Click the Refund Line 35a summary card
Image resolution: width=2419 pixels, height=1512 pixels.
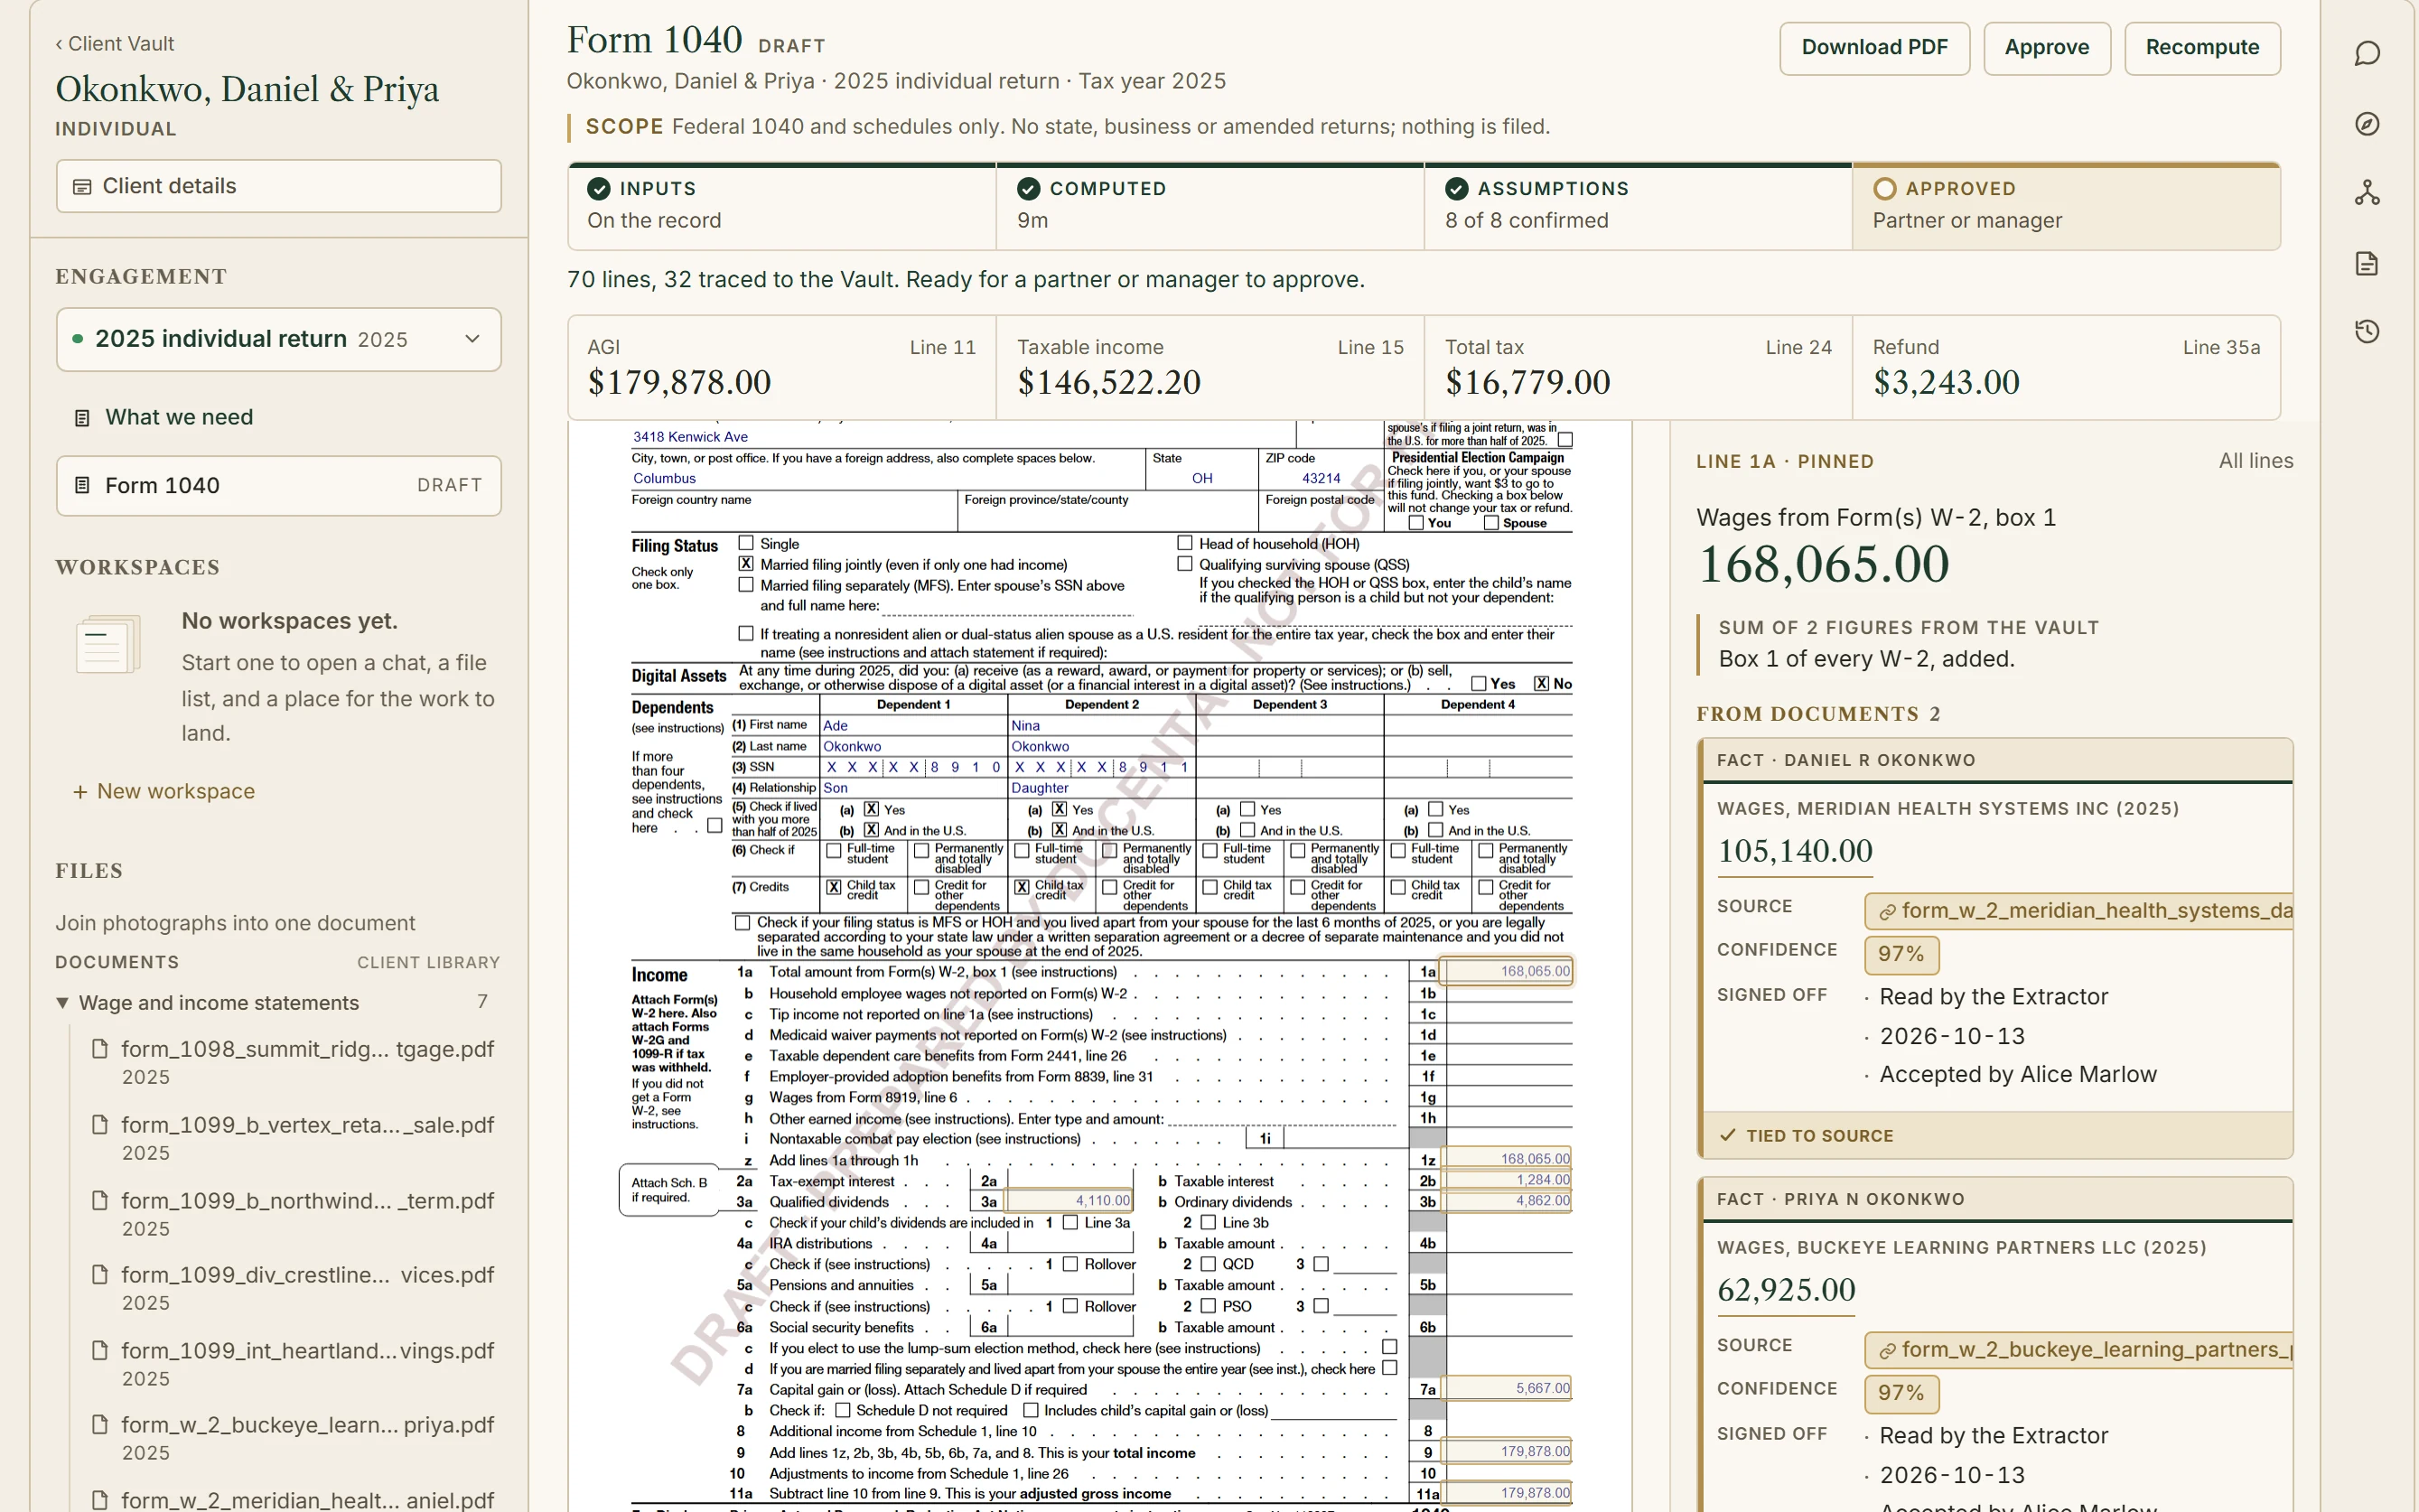point(2066,368)
